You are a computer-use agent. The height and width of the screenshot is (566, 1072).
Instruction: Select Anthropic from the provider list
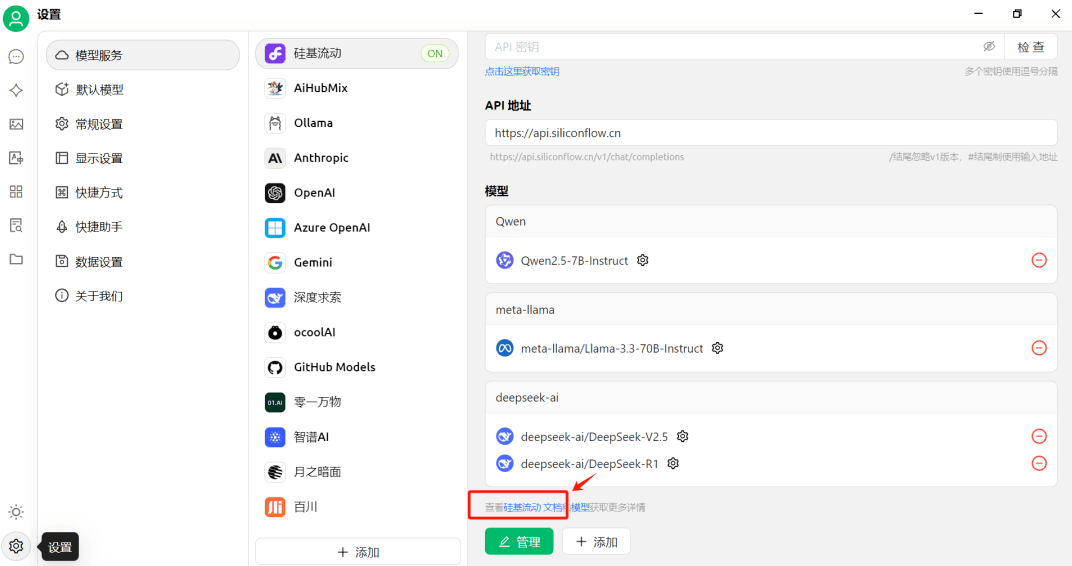[321, 158]
